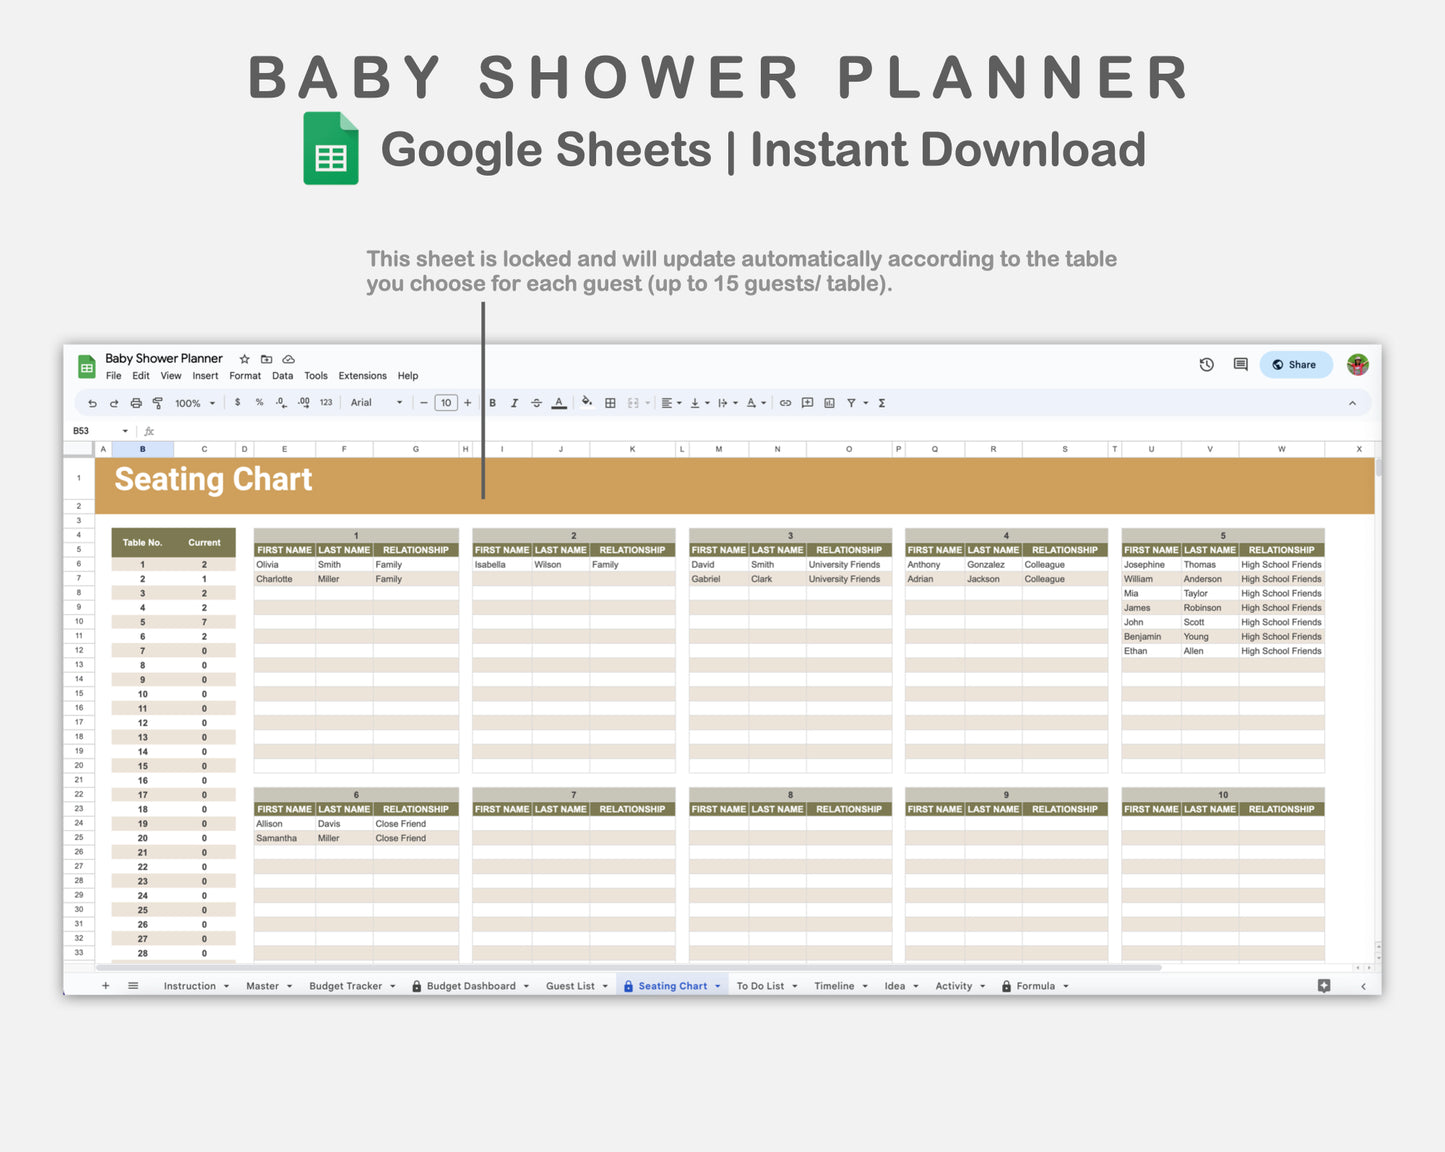The image size is (1445, 1152).
Task: Open the Extensions menu
Action: click(362, 376)
